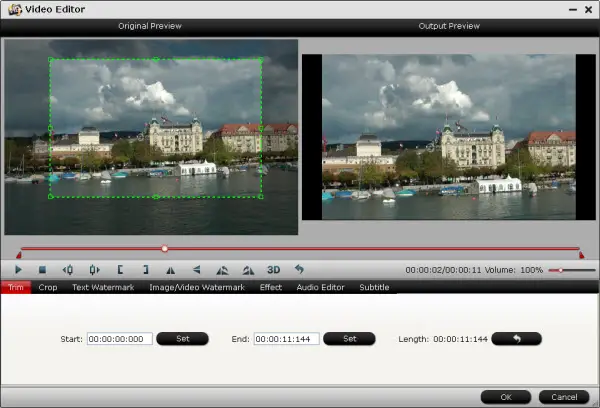Select the Effect tab
This screenshot has width=600, height=408.
pos(270,288)
